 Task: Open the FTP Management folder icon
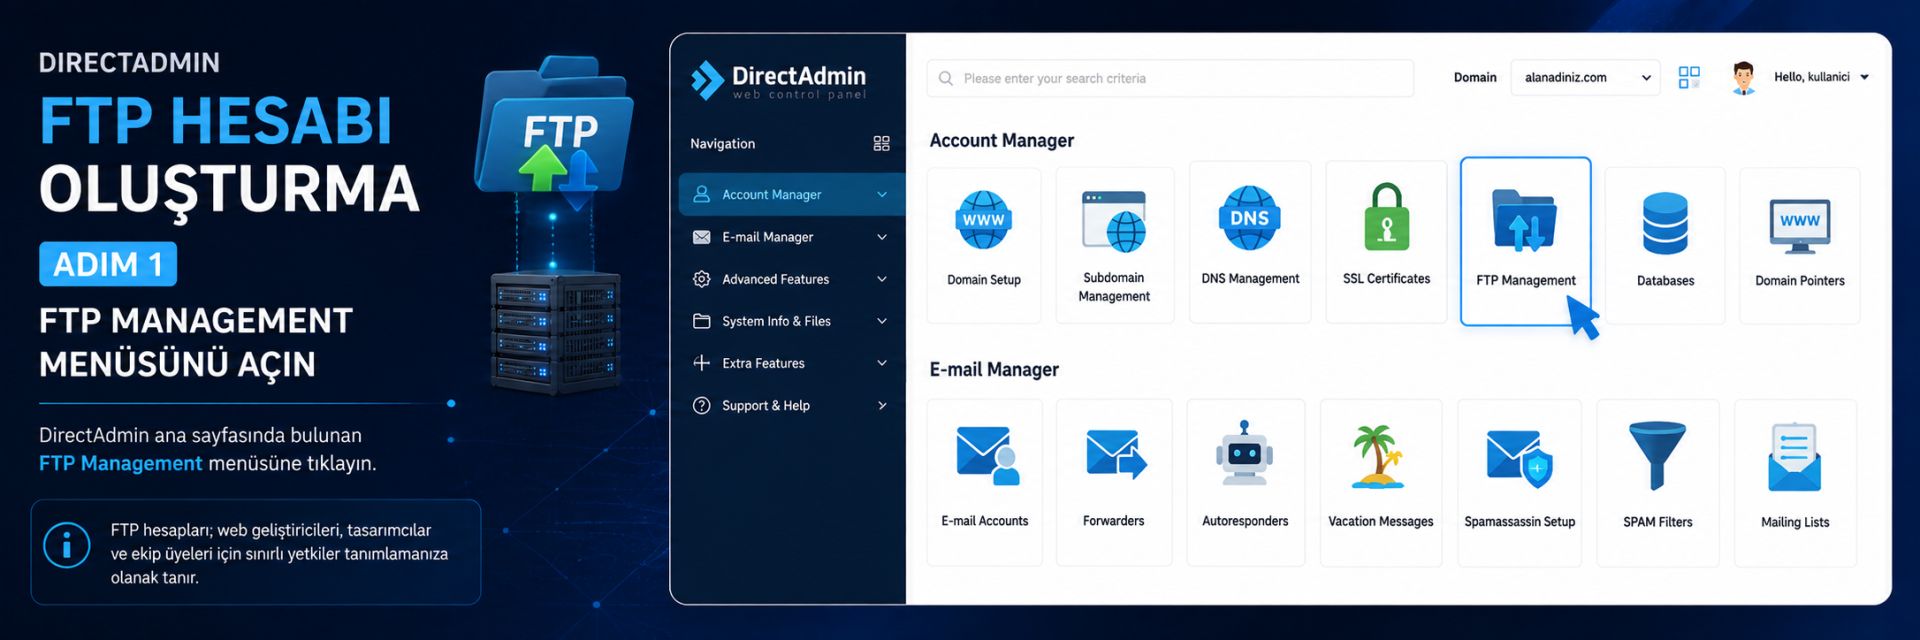coord(1525,219)
